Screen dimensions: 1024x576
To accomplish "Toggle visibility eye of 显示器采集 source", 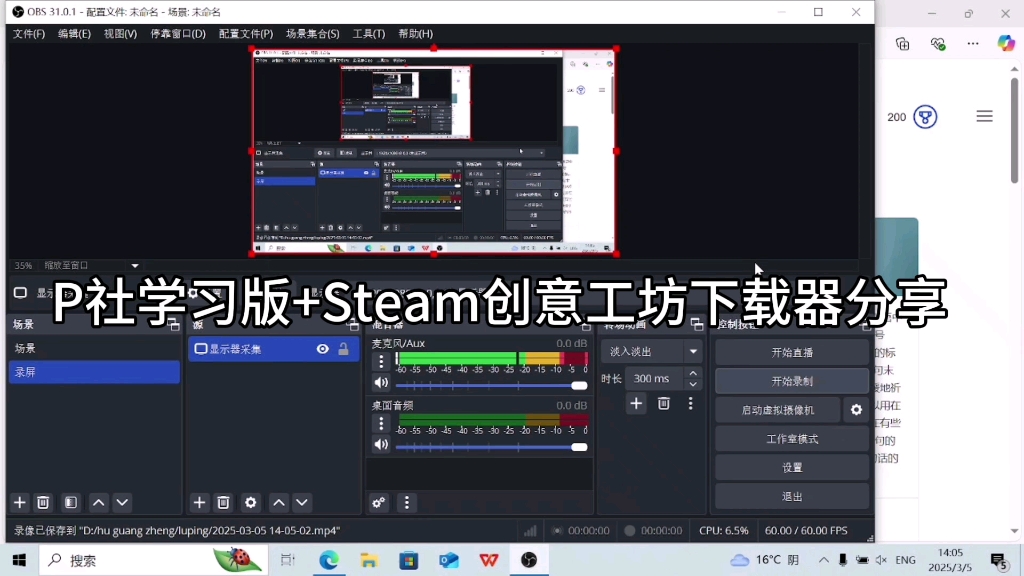I will coord(323,349).
